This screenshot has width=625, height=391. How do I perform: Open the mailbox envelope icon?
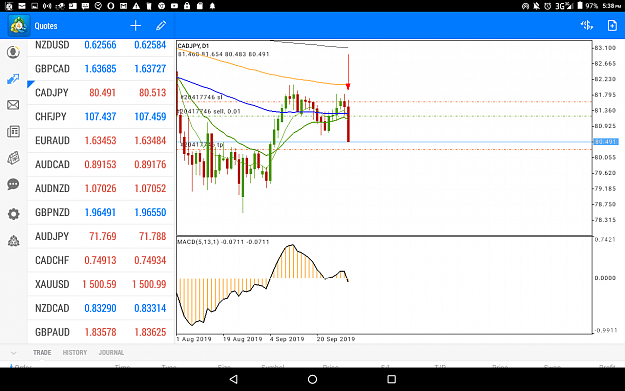point(13,105)
